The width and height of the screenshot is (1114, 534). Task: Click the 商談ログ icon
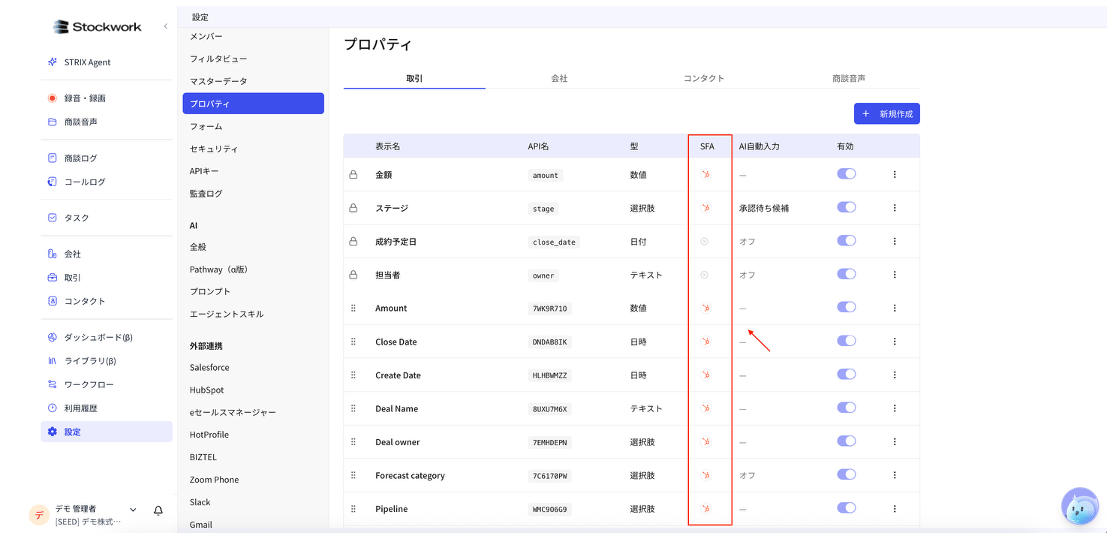point(52,158)
